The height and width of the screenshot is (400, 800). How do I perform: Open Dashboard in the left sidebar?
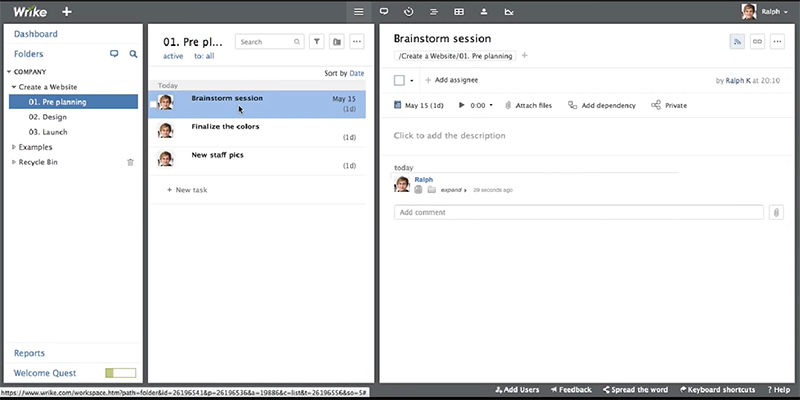[x=36, y=34]
